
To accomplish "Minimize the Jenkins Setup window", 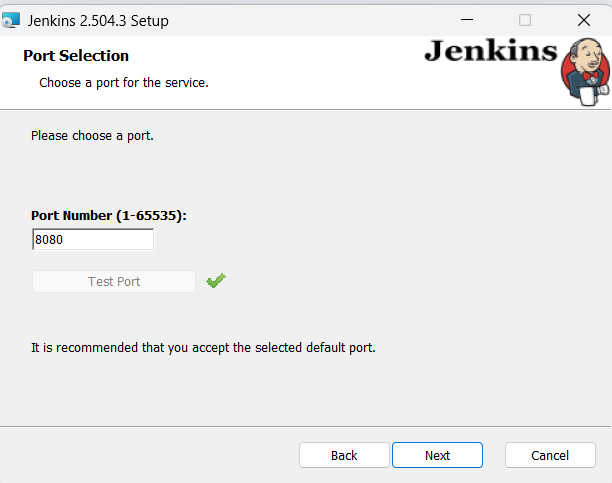I will (467, 20).
